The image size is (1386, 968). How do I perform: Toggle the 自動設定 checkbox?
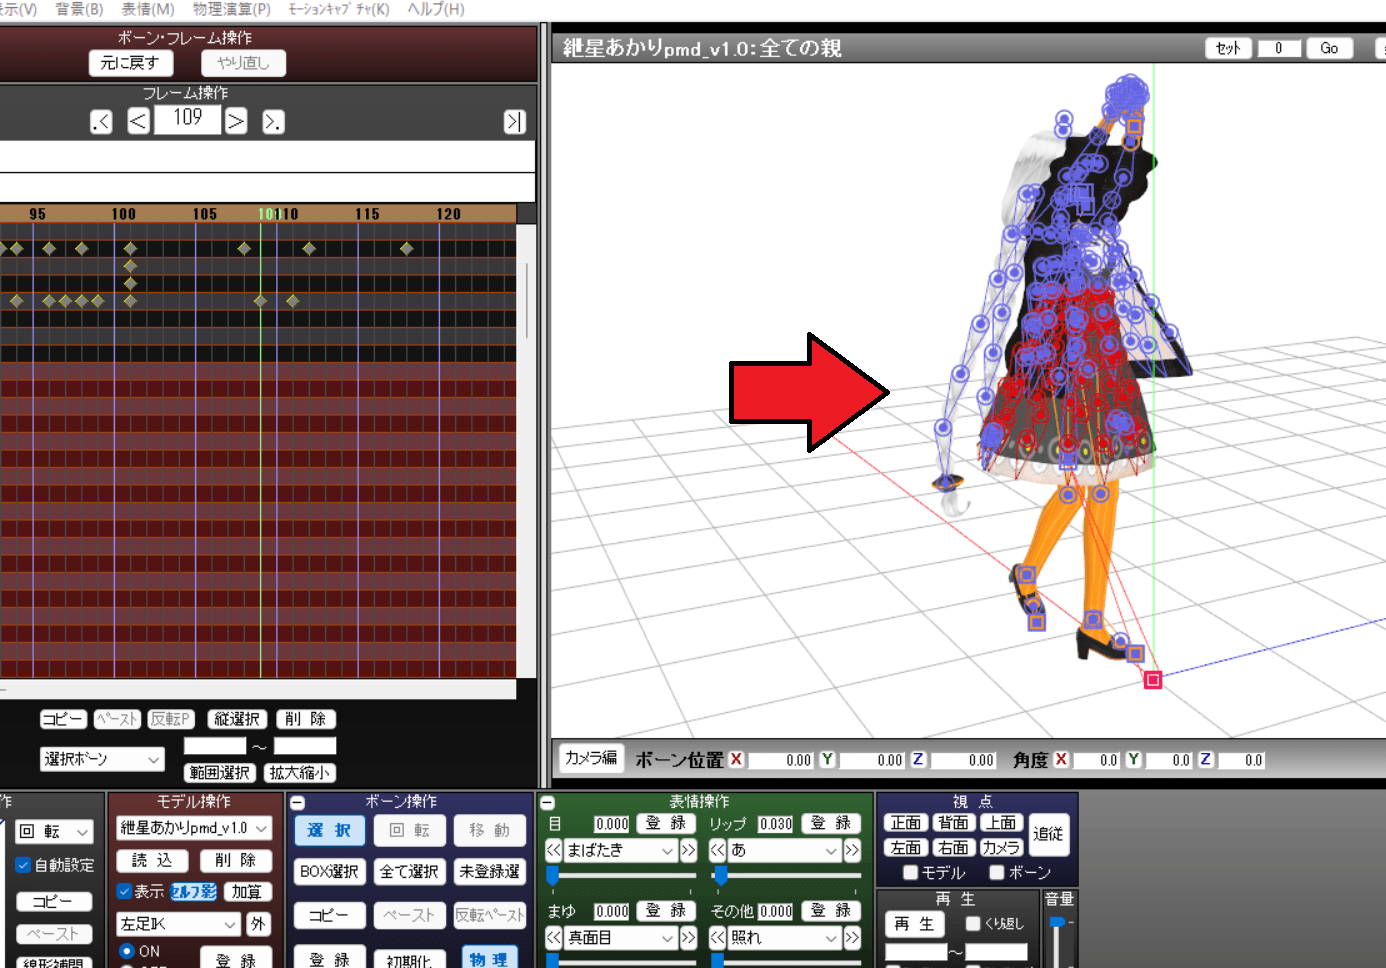[x=23, y=865]
